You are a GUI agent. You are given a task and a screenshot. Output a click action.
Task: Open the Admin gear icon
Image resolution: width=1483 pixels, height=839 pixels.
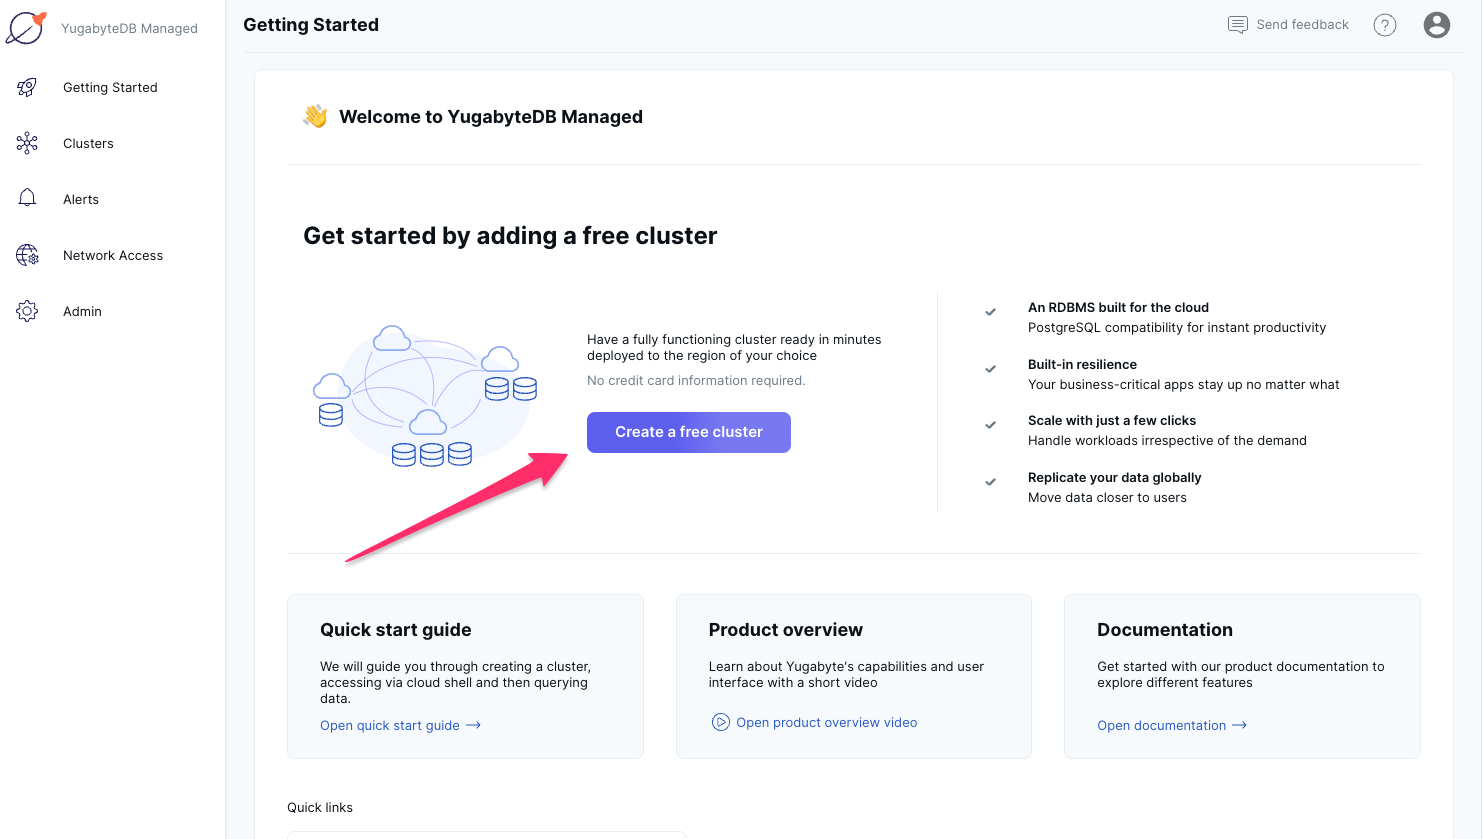pyautogui.click(x=27, y=311)
